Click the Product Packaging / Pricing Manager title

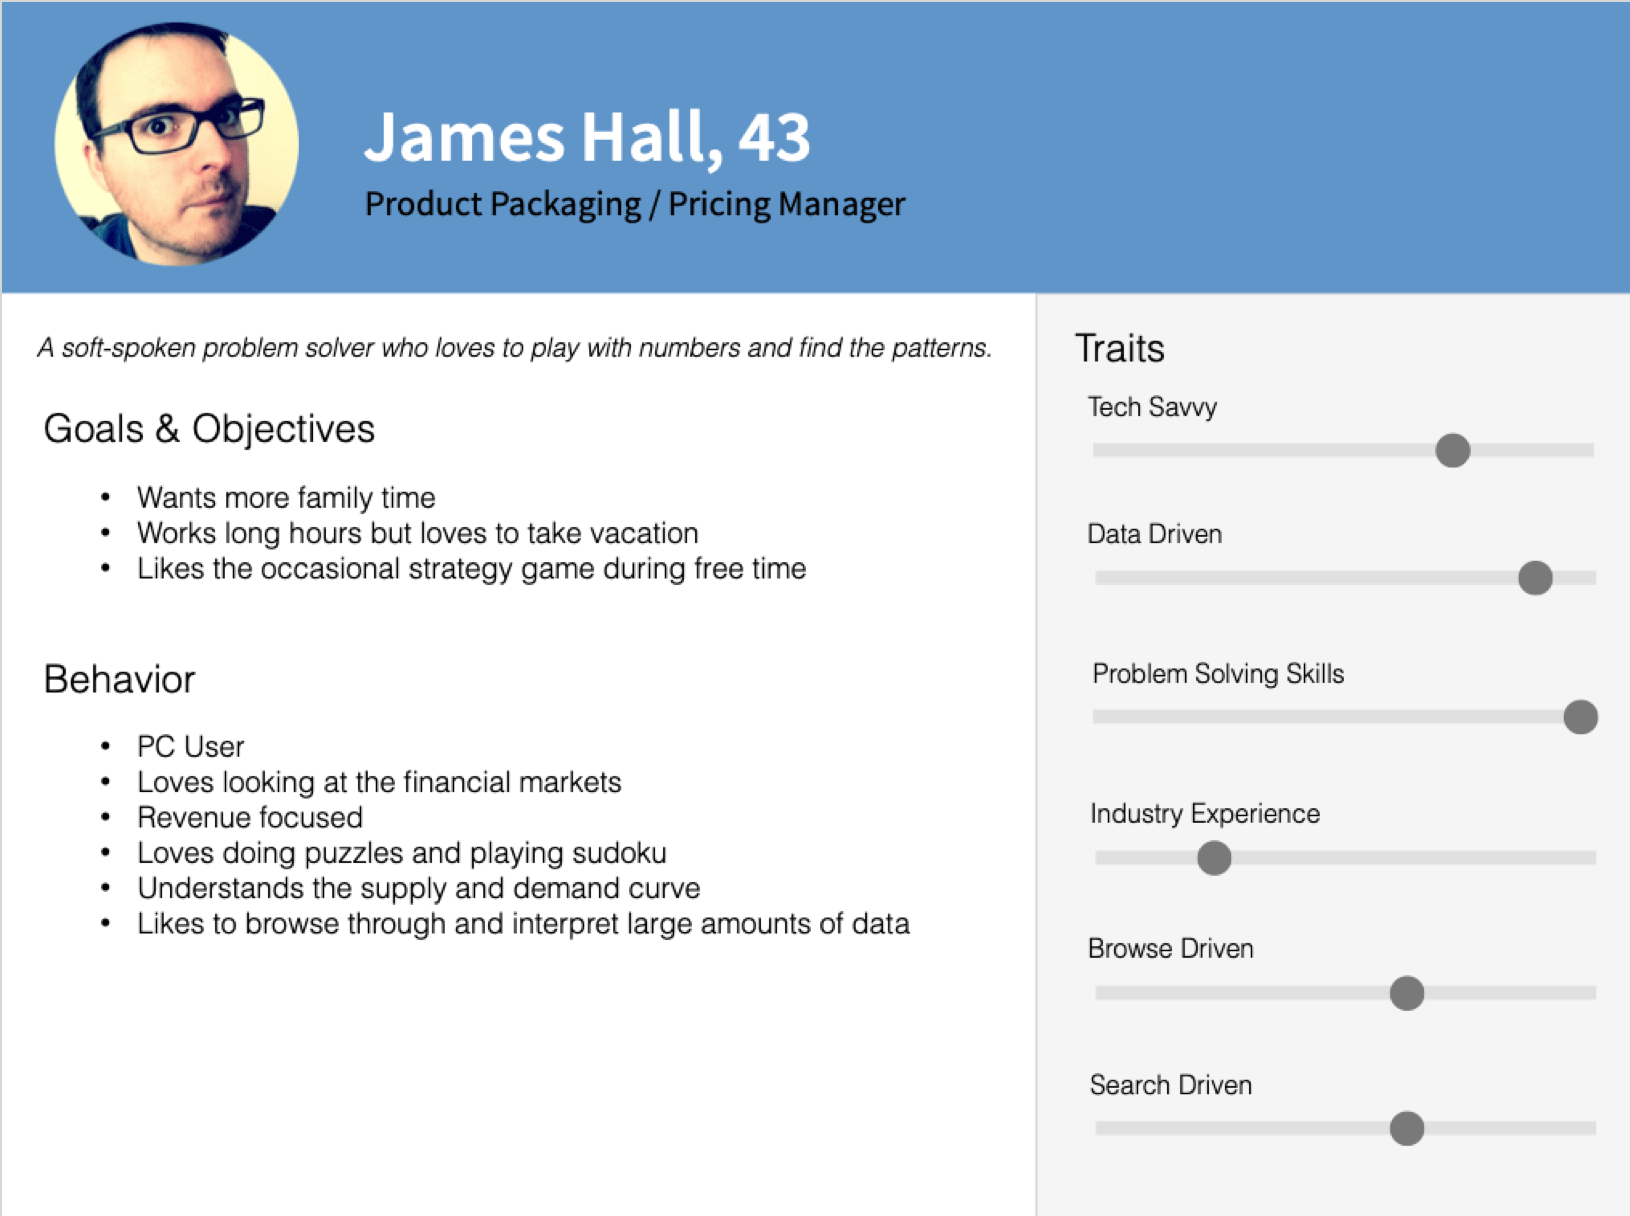tap(634, 204)
